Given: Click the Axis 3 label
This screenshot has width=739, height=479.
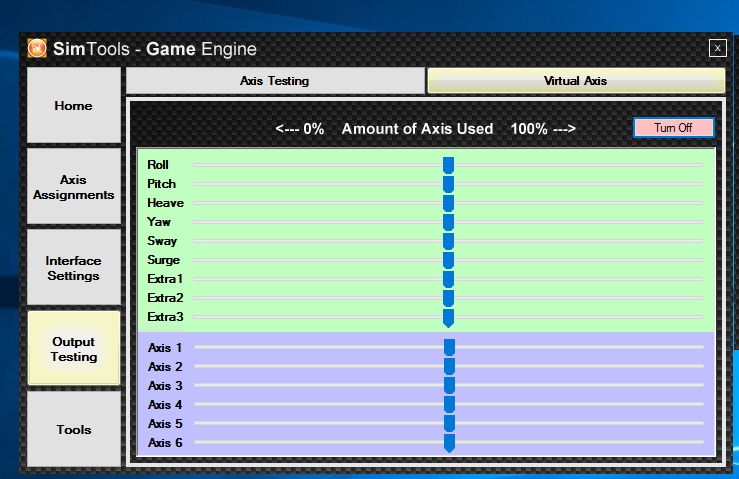Looking at the screenshot, I should (165, 386).
